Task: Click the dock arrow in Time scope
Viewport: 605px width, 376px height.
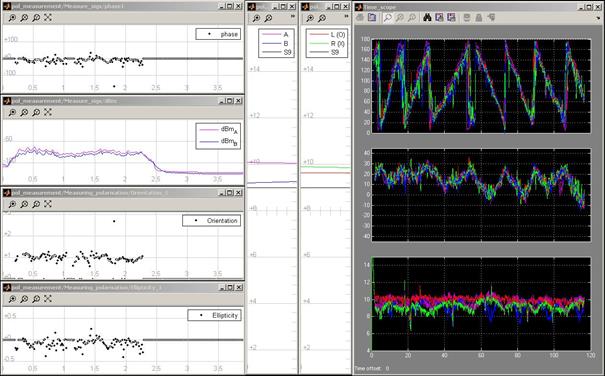Action: point(599,18)
